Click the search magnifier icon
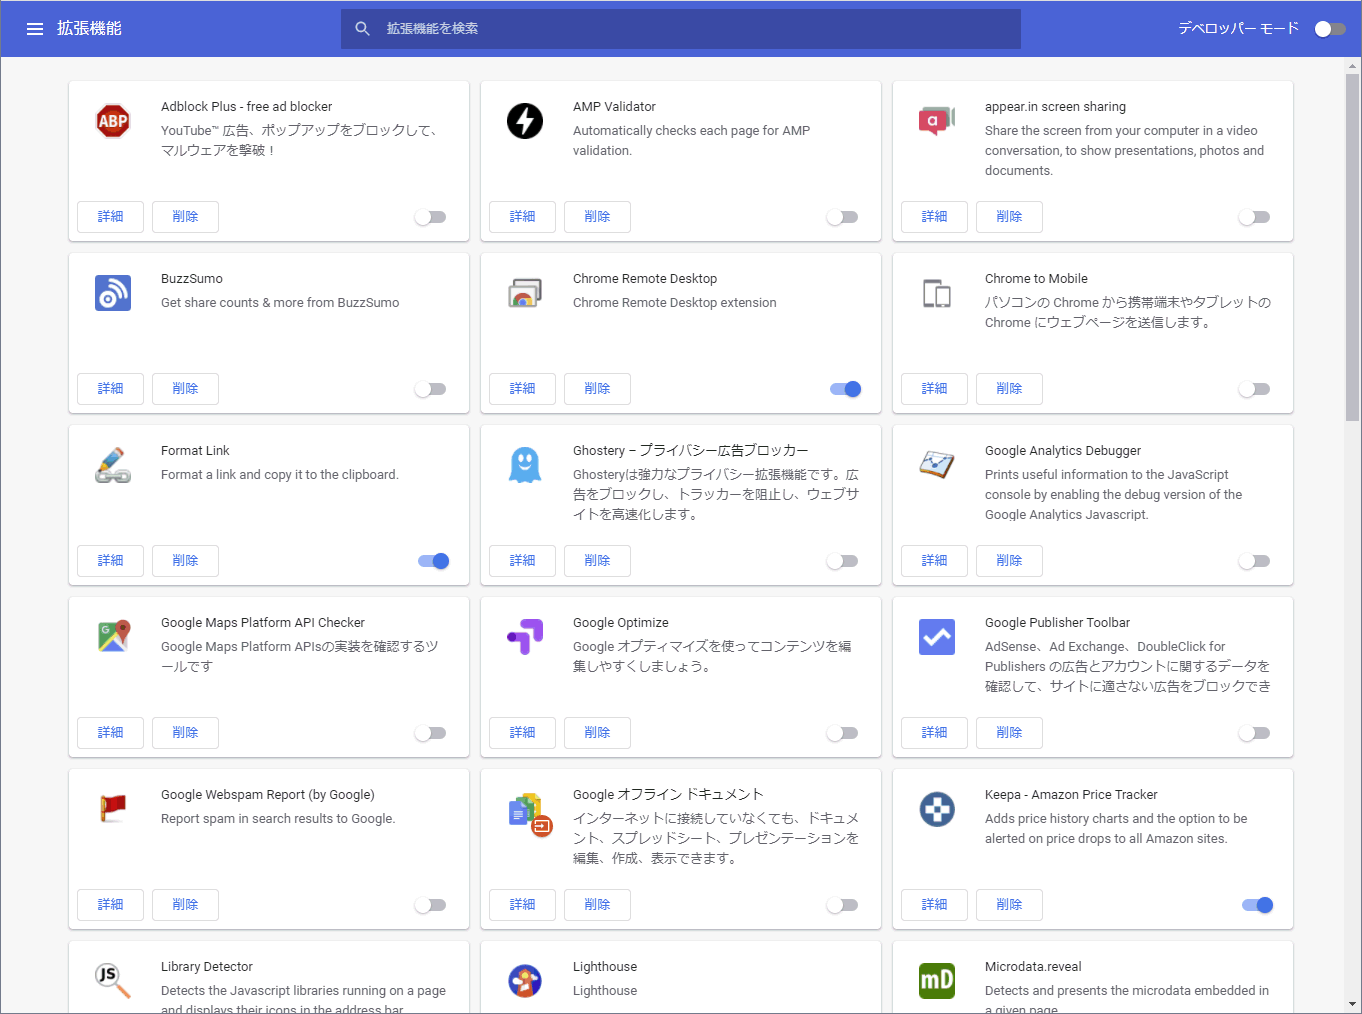 click(363, 29)
